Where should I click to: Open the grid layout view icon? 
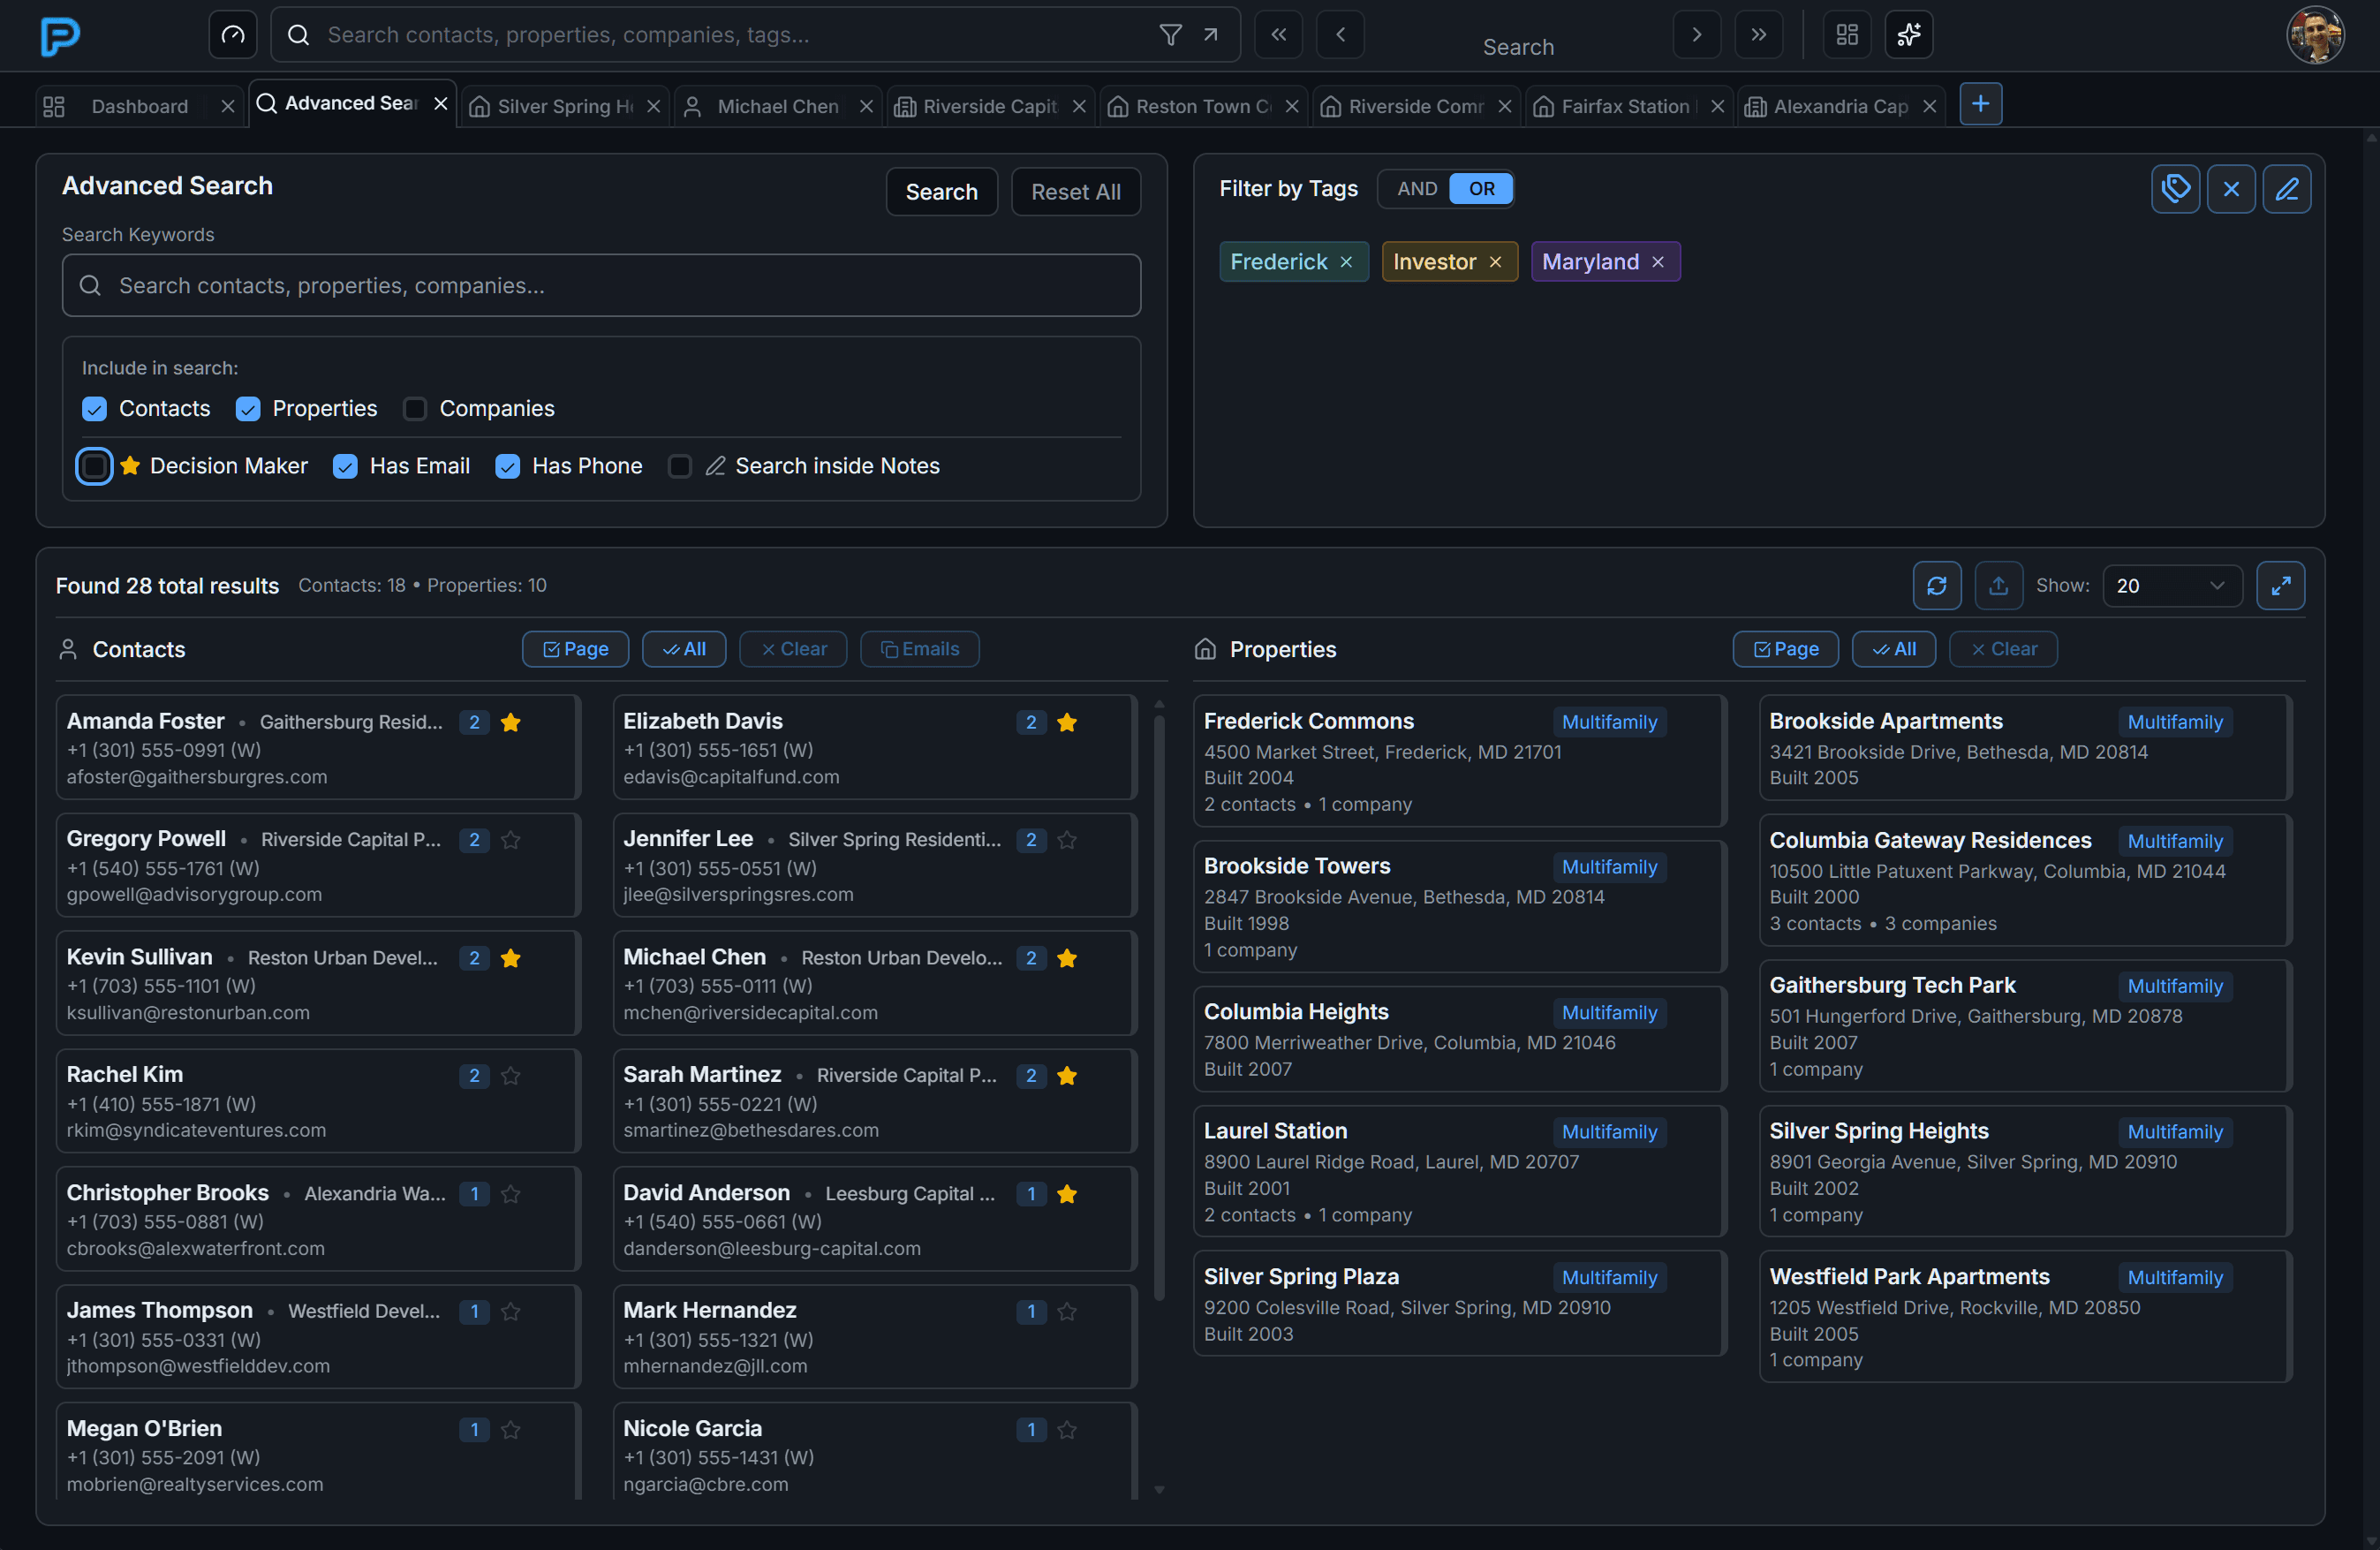click(1846, 35)
